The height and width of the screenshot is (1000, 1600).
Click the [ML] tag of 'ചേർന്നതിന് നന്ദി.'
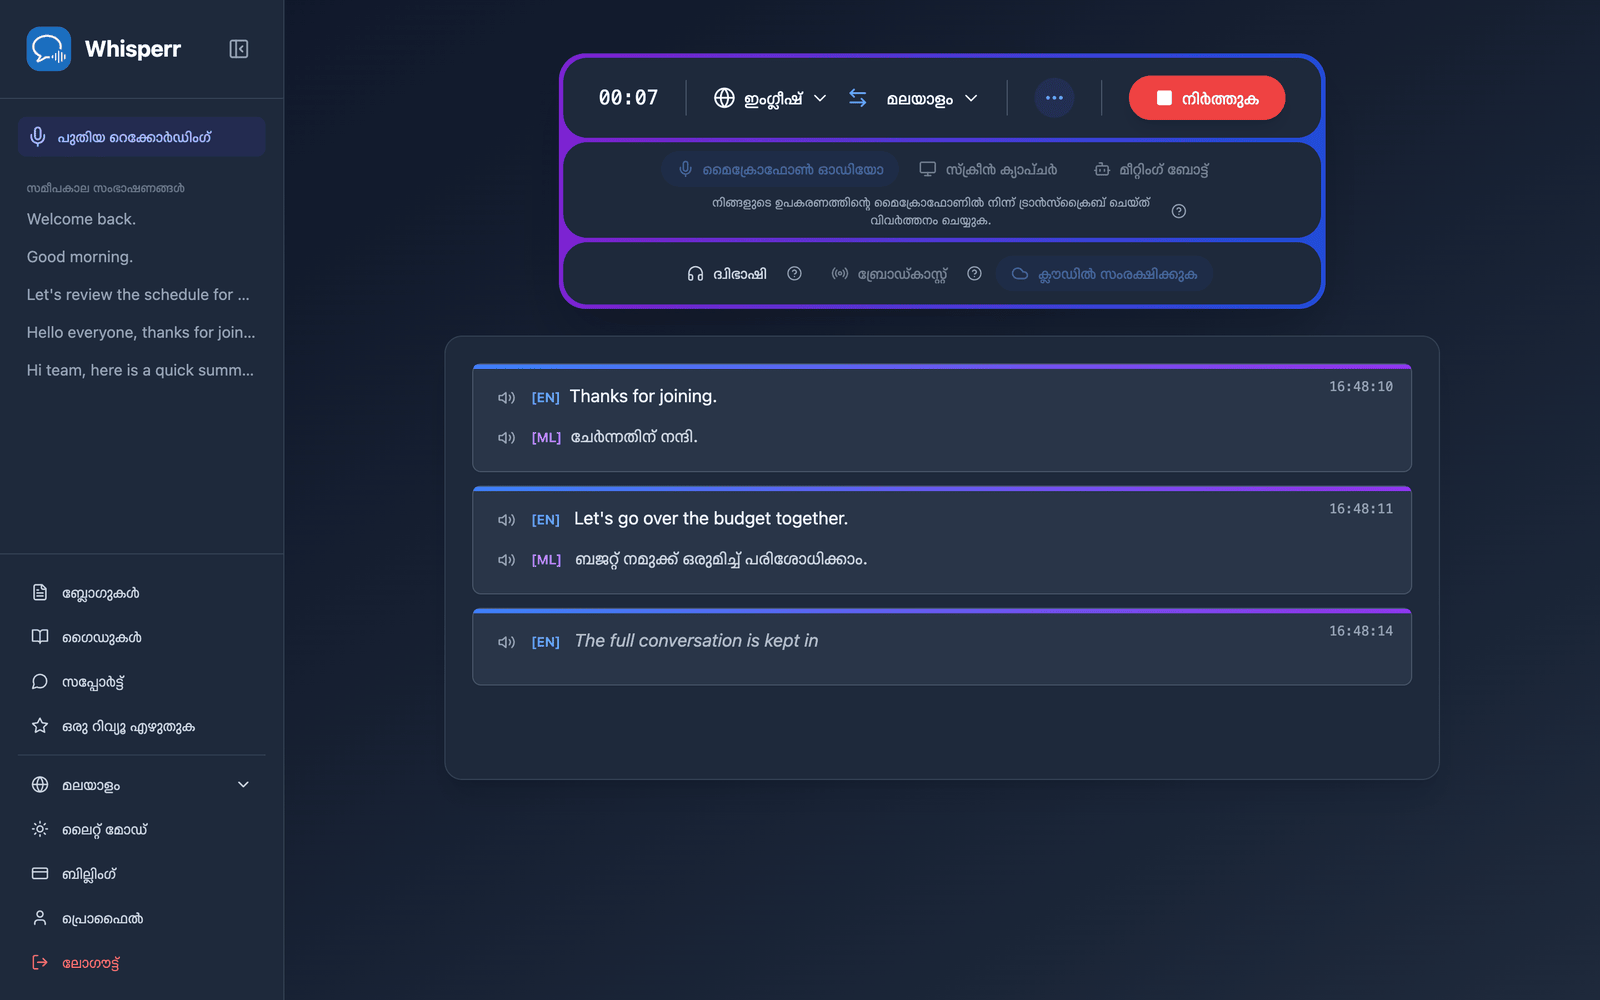[x=546, y=438]
